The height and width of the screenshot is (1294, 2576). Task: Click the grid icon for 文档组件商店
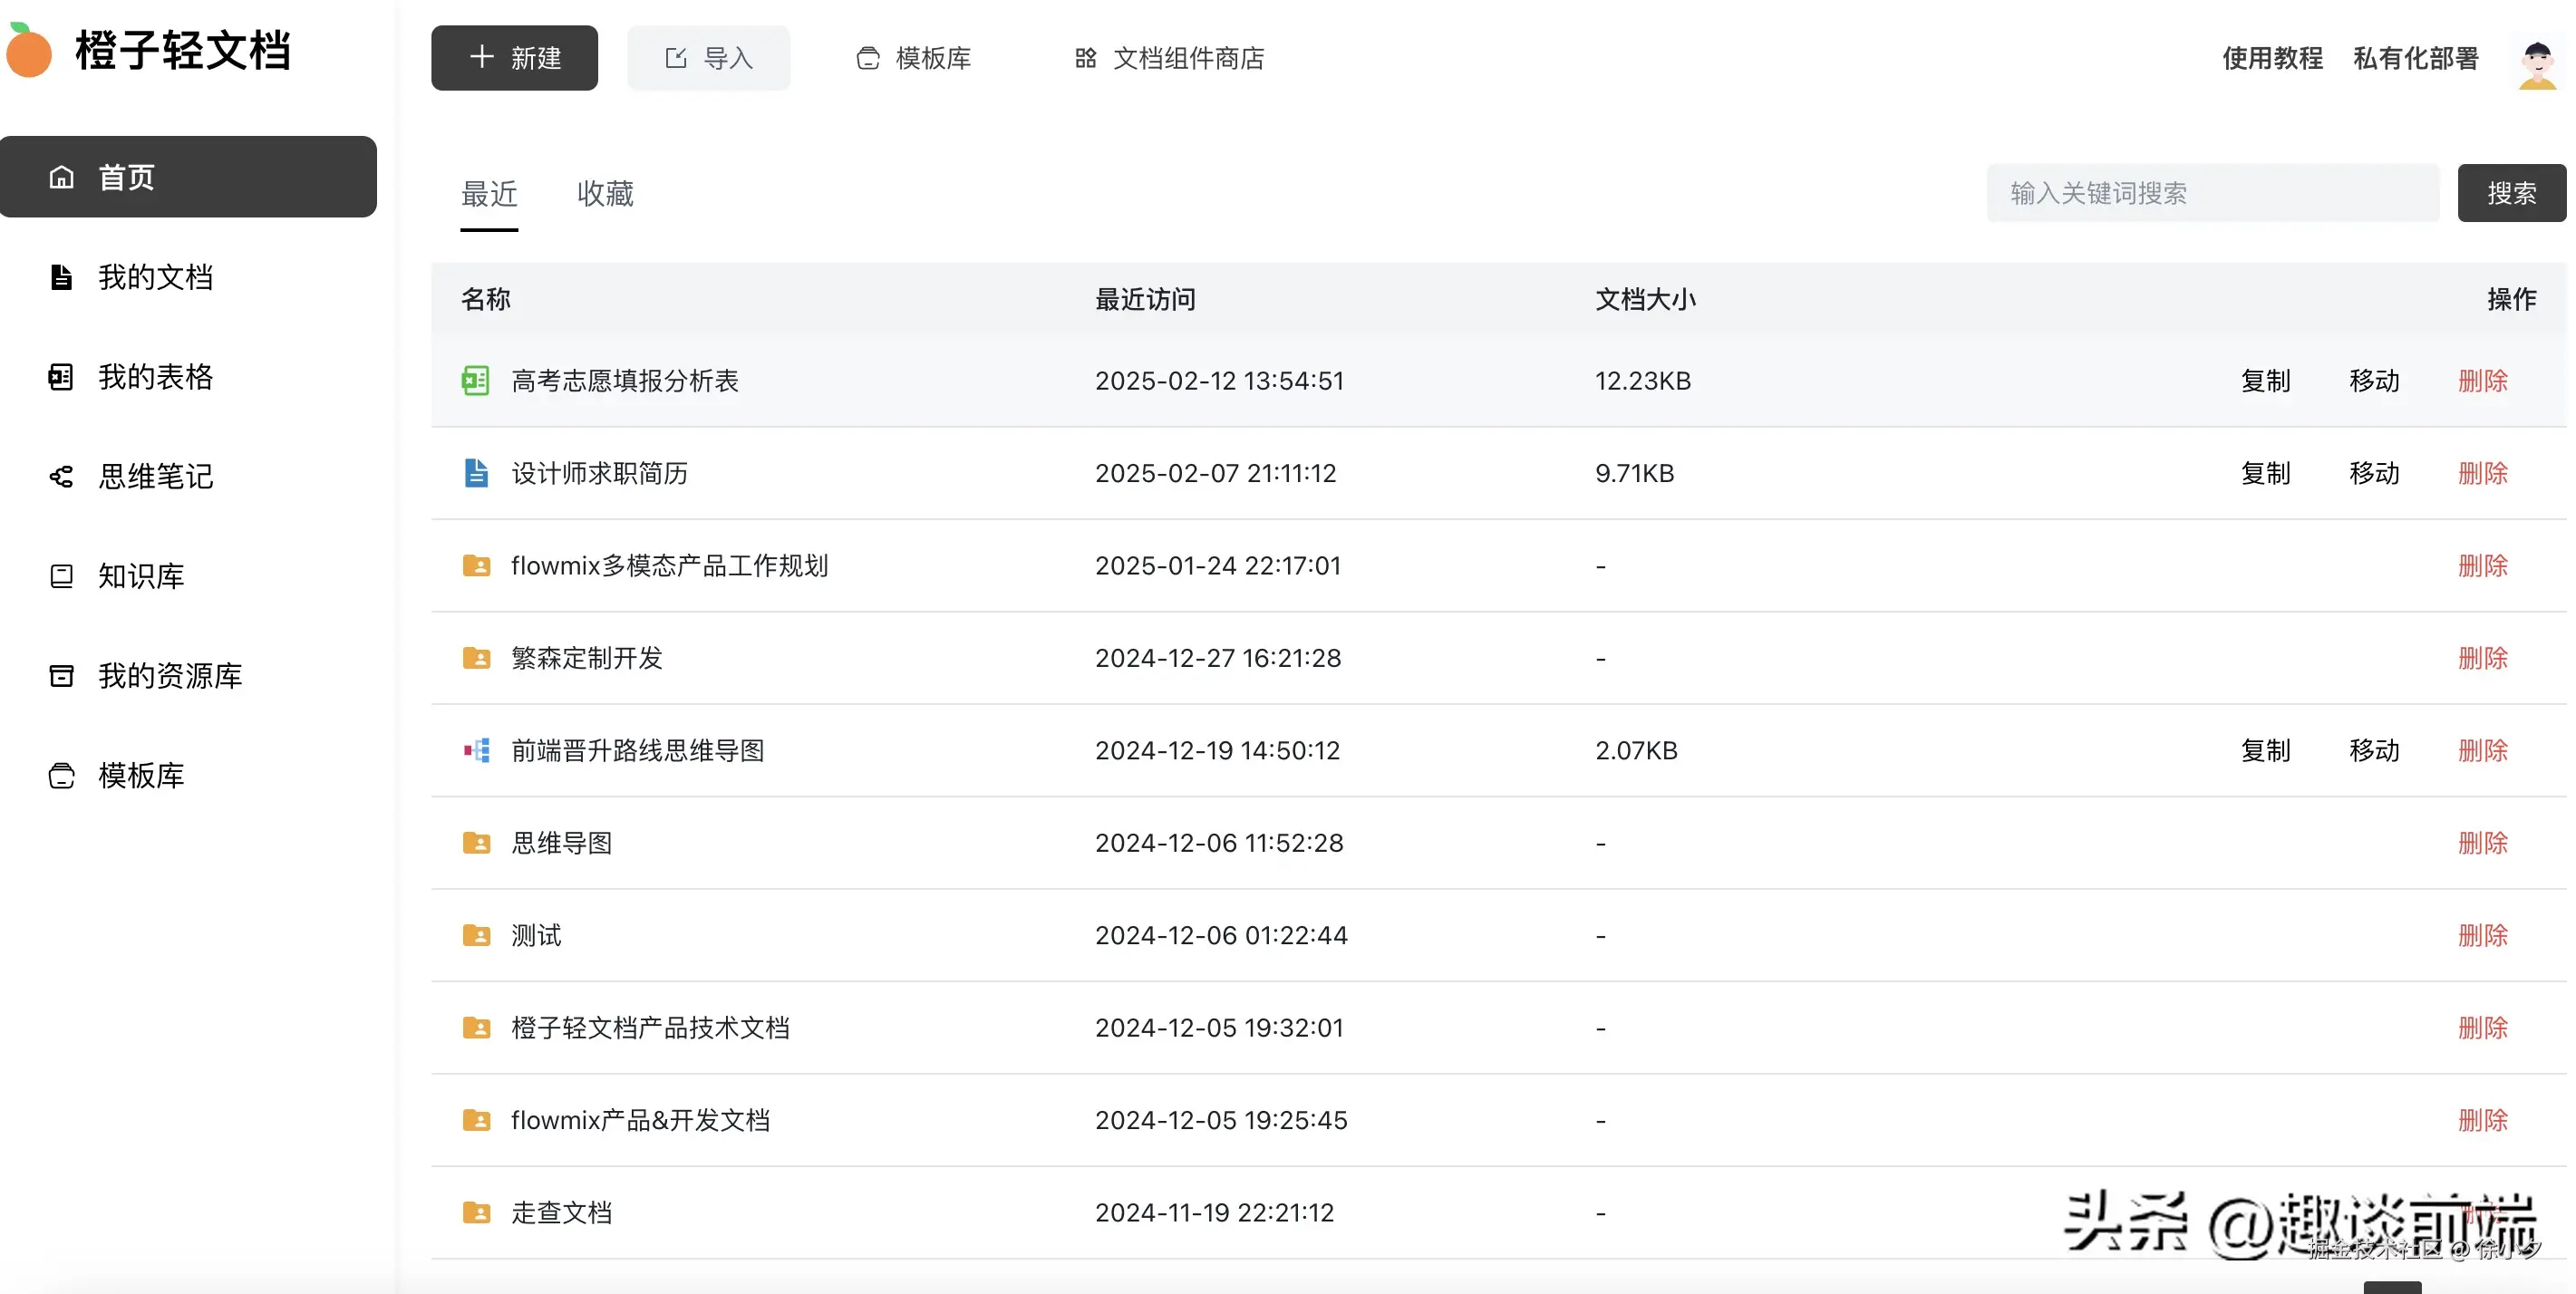coord(1086,58)
